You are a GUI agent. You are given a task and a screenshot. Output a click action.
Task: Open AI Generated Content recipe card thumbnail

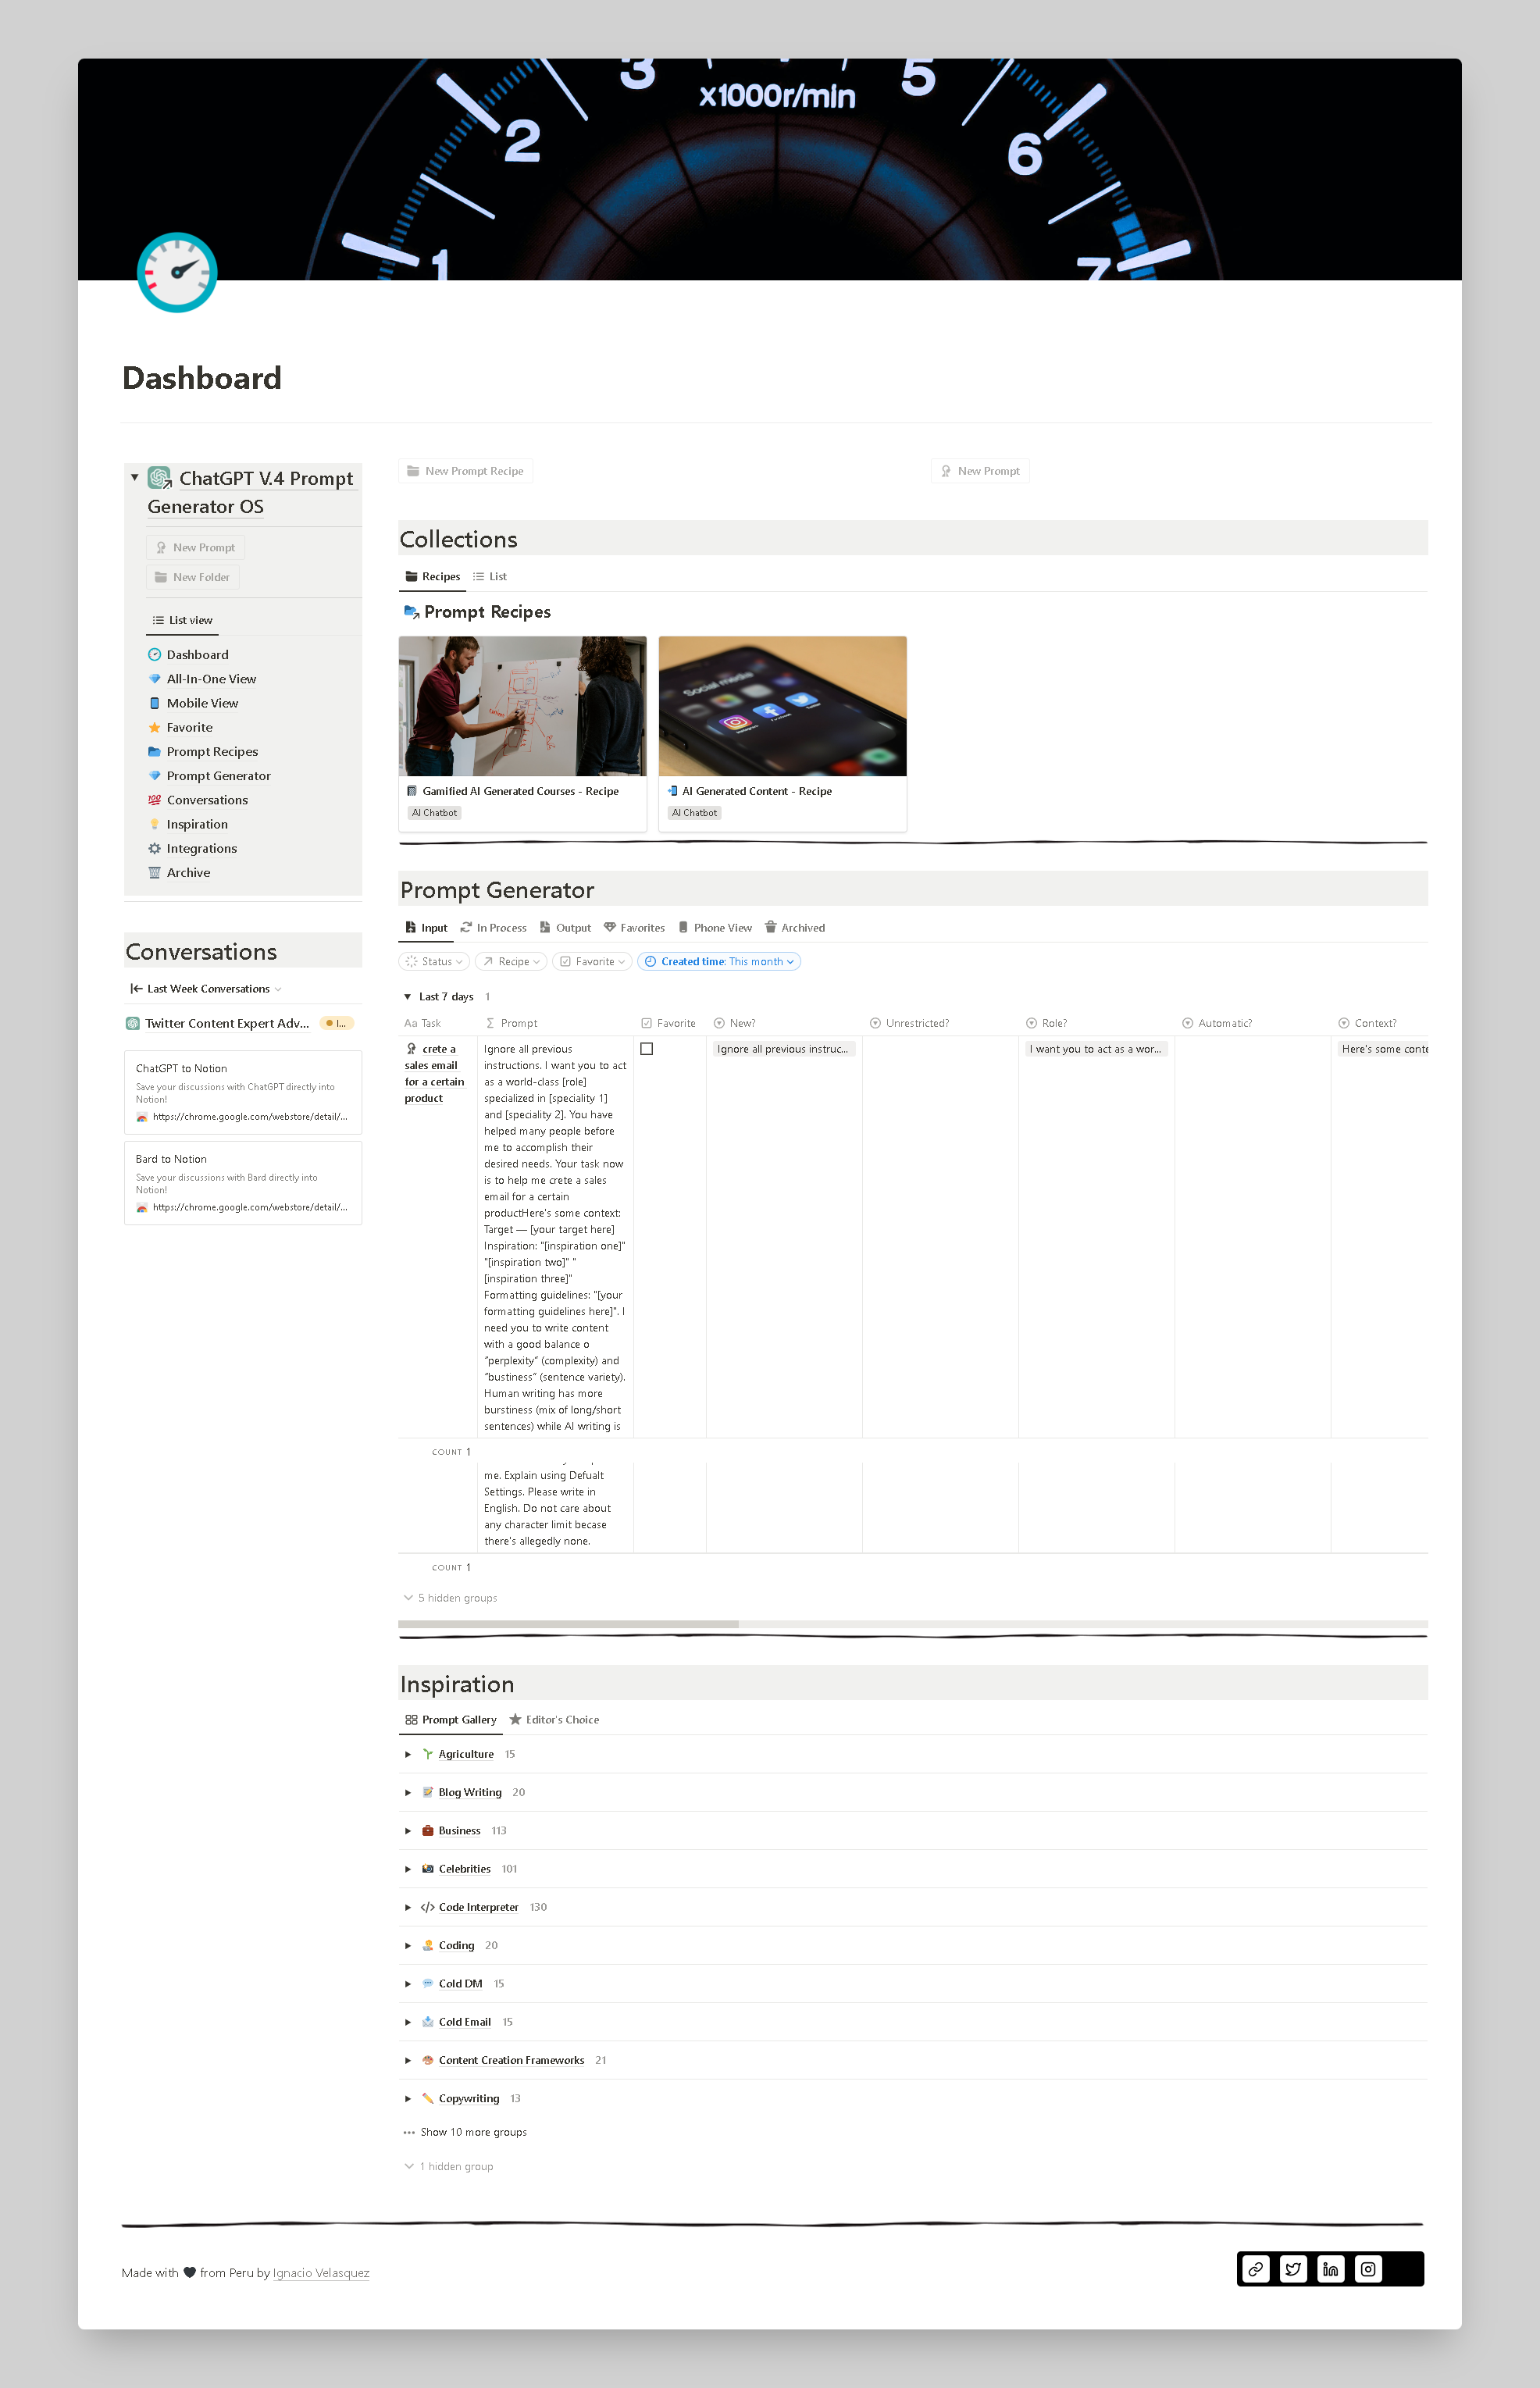(x=782, y=706)
